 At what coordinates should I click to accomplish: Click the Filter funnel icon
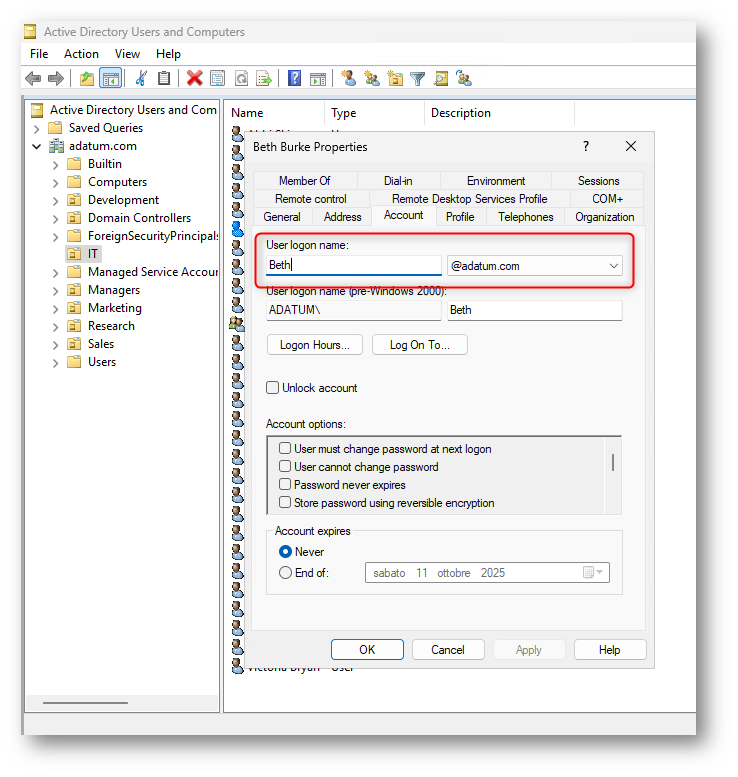tap(418, 78)
